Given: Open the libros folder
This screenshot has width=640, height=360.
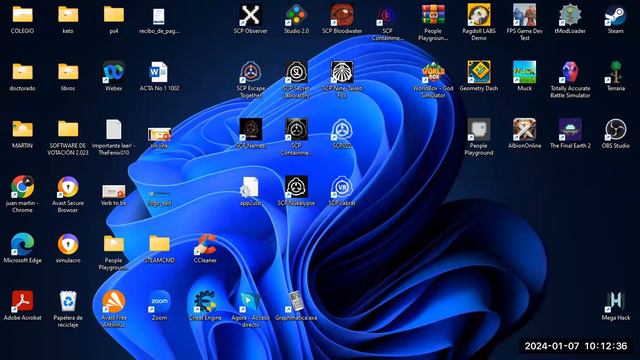Looking at the screenshot, I should click(x=68, y=72).
